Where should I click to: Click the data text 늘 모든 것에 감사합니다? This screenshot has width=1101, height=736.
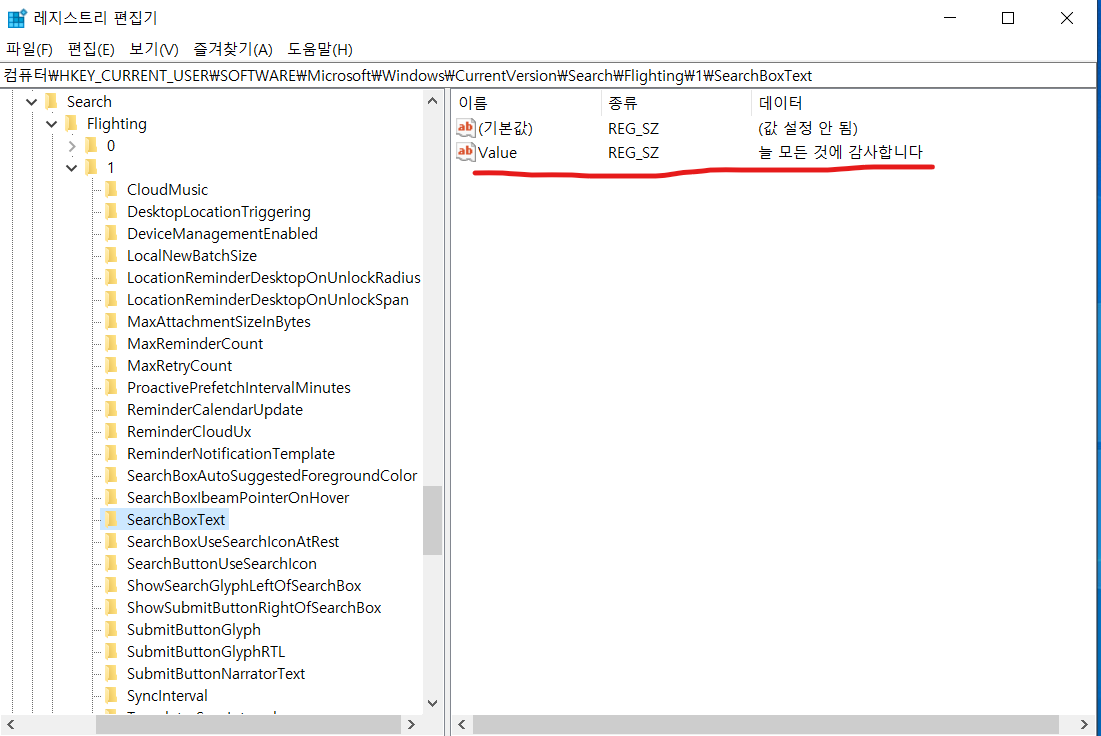(840, 152)
